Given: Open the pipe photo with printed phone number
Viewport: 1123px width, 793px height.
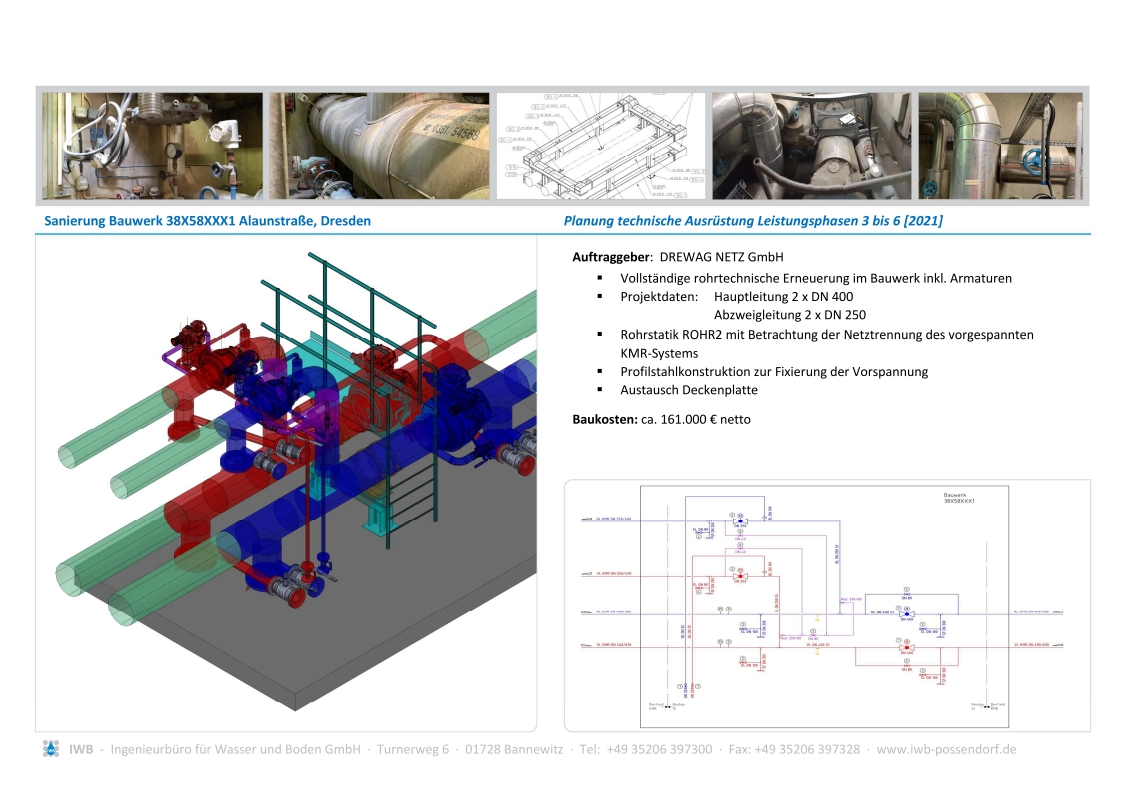Looking at the screenshot, I should point(379,146).
